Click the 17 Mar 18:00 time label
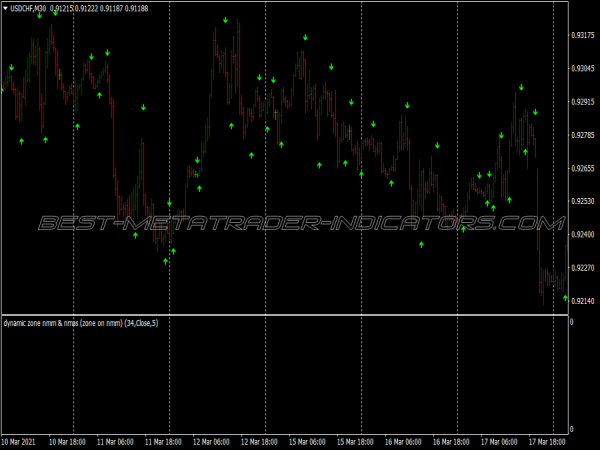 click(547, 442)
